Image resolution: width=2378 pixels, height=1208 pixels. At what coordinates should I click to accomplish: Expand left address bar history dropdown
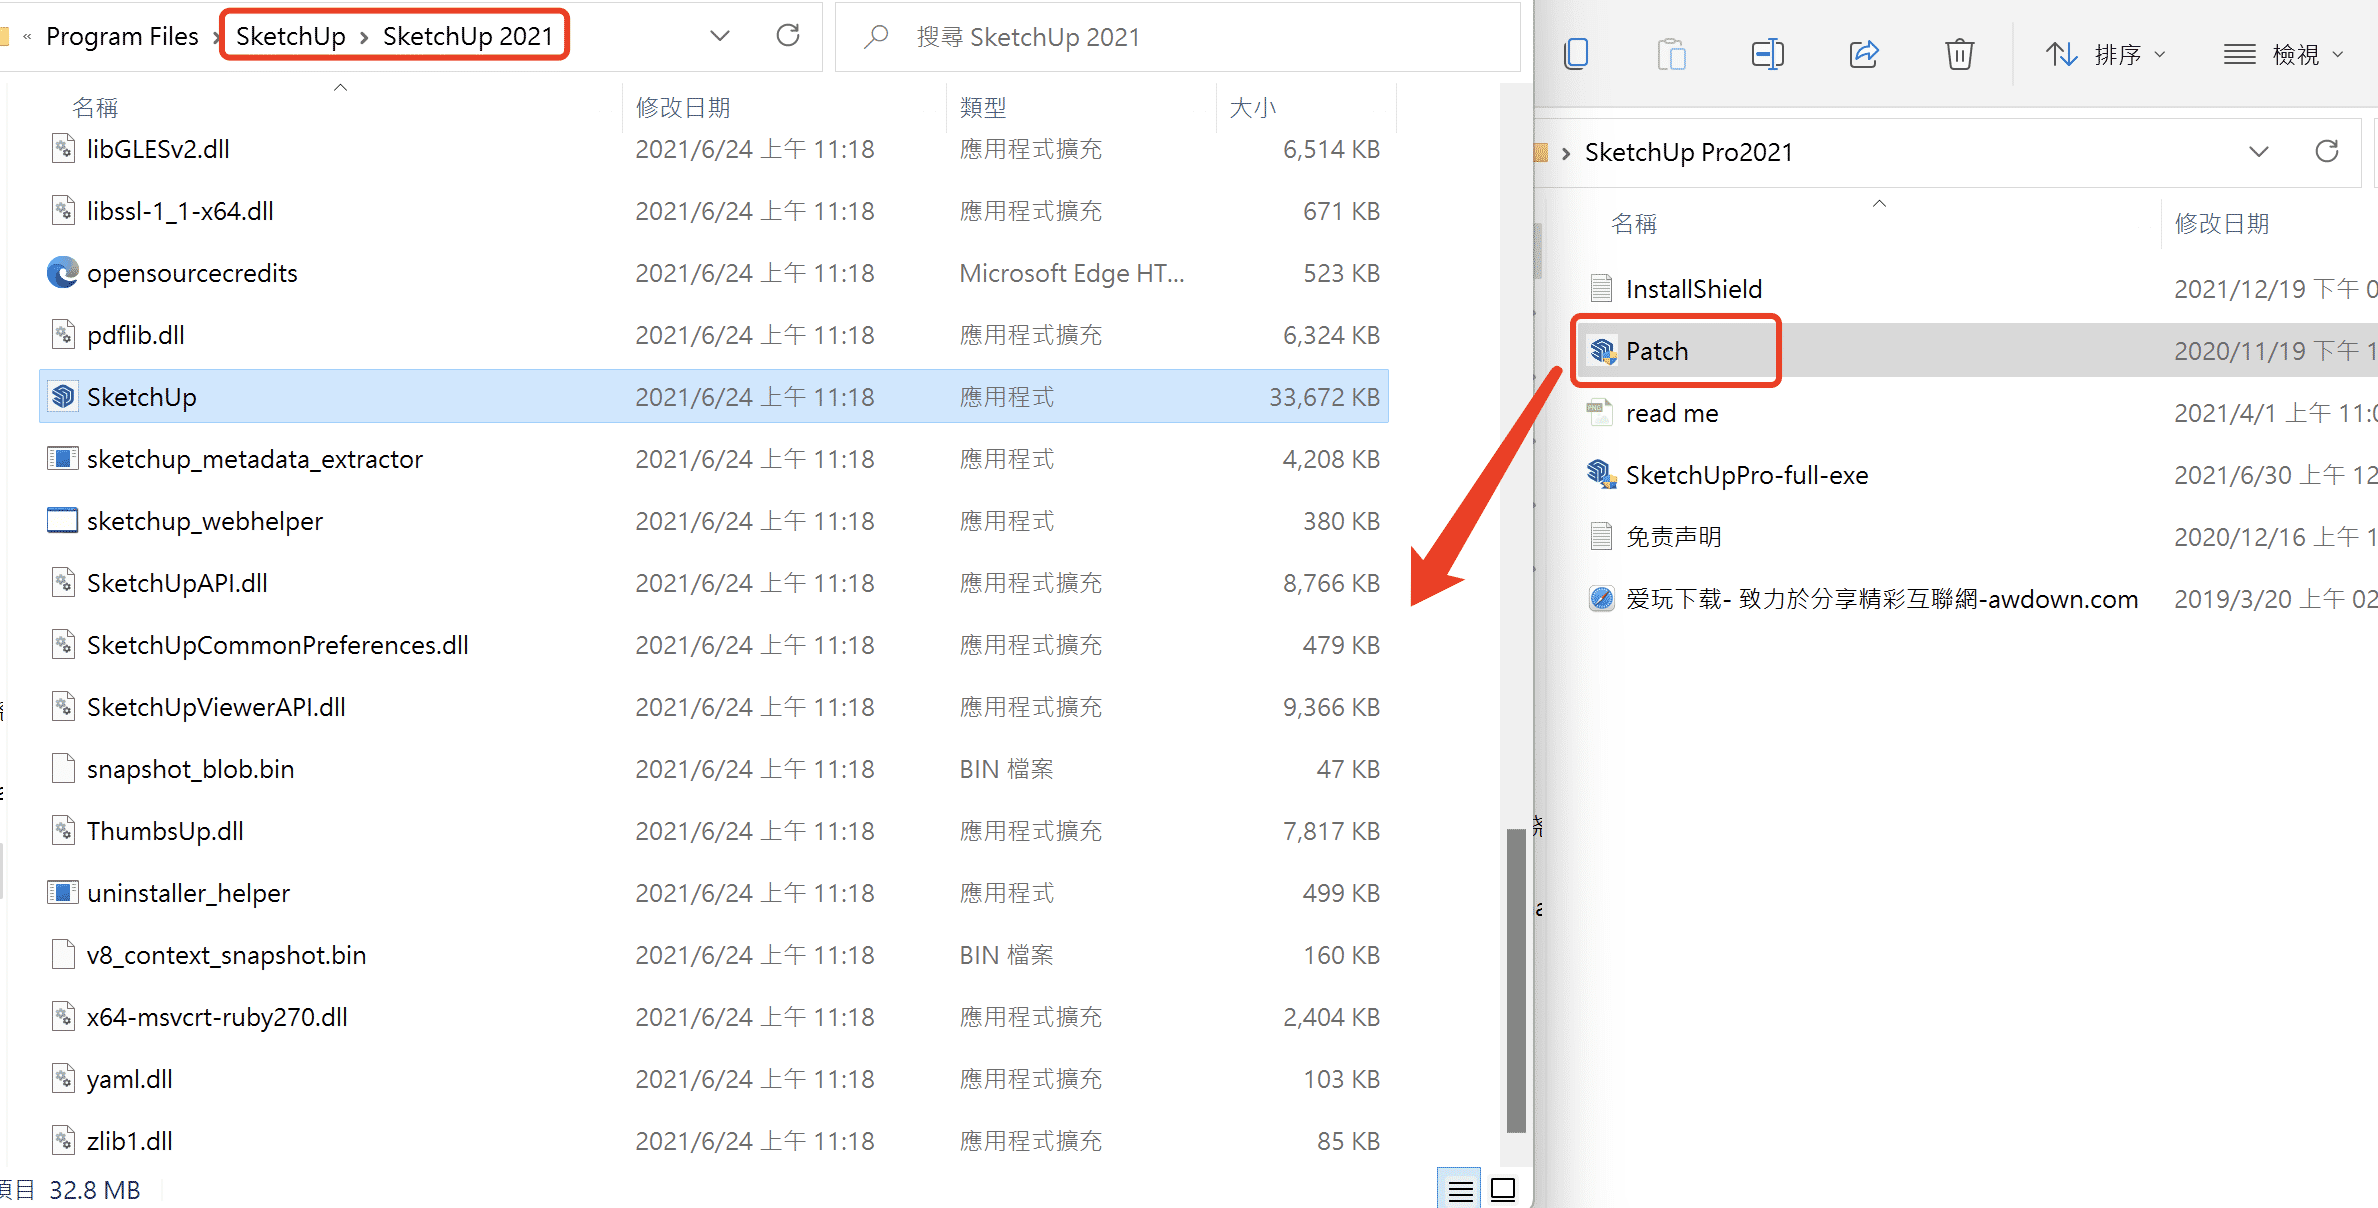click(x=719, y=36)
